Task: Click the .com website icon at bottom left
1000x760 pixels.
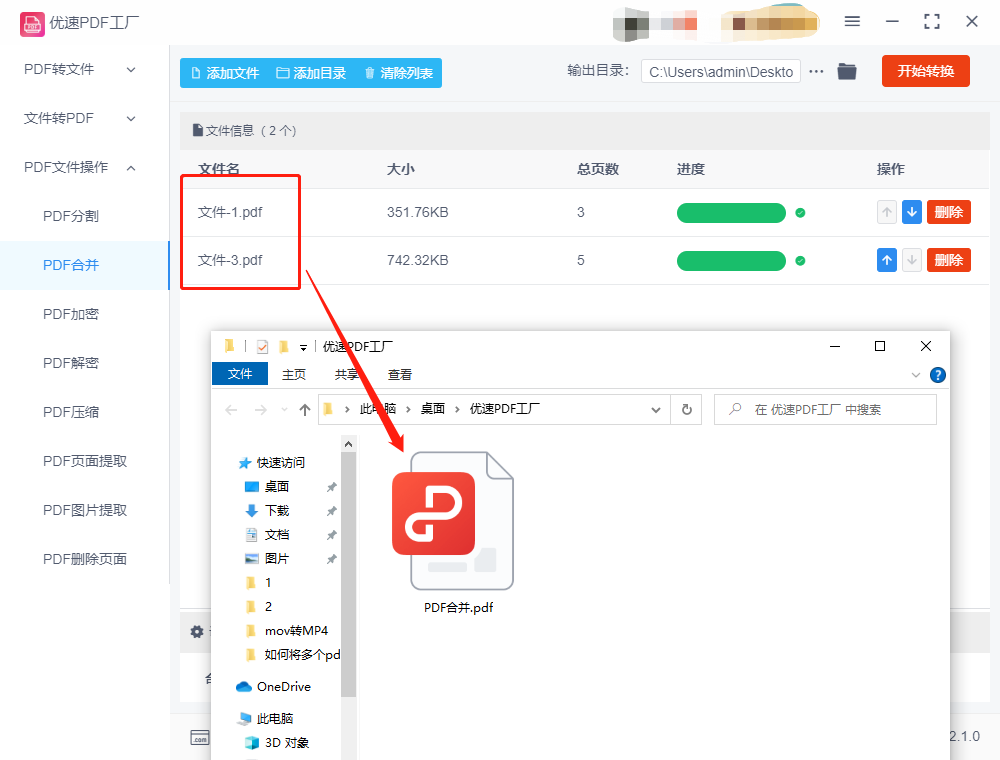Action: (x=200, y=738)
